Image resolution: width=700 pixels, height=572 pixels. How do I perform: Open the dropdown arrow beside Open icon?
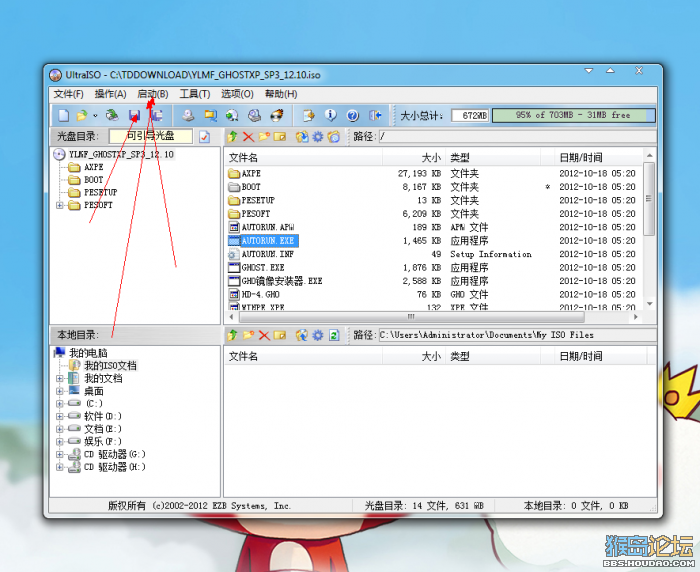[95, 116]
